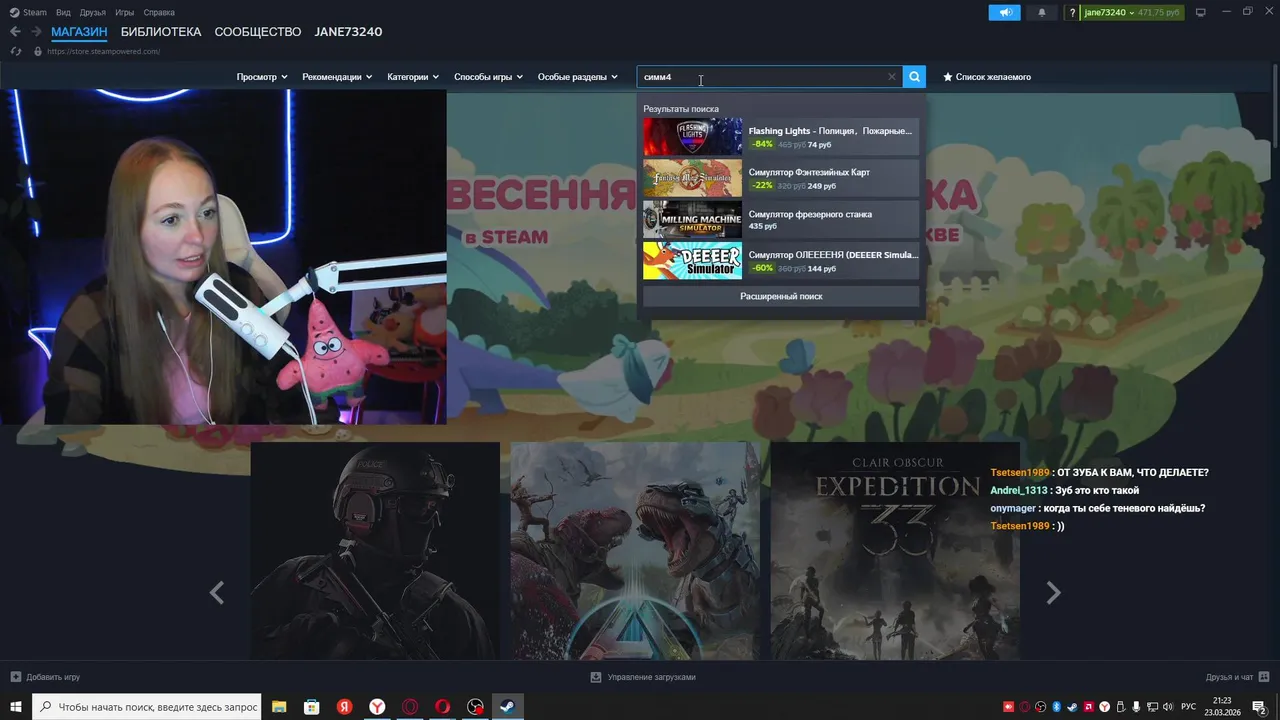Viewport: 1280px width, 720px height.
Task: Open the Вид menu
Action: (x=63, y=12)
